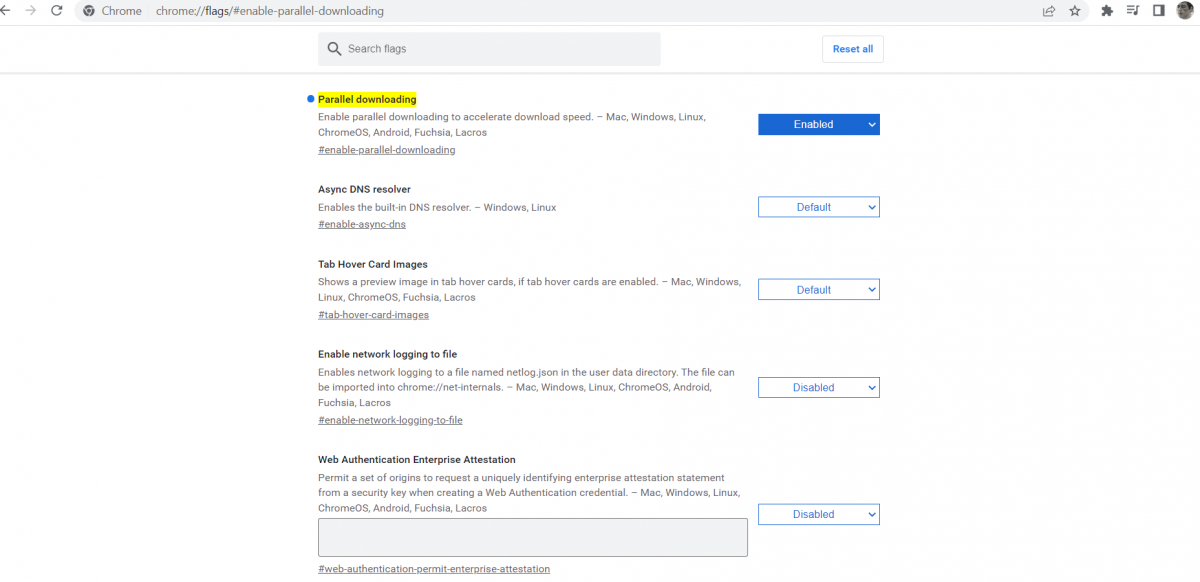Viewport: 1200px width, 582px height.
Task: Open the #enable-async-dns anchor link
Action: 361,225
